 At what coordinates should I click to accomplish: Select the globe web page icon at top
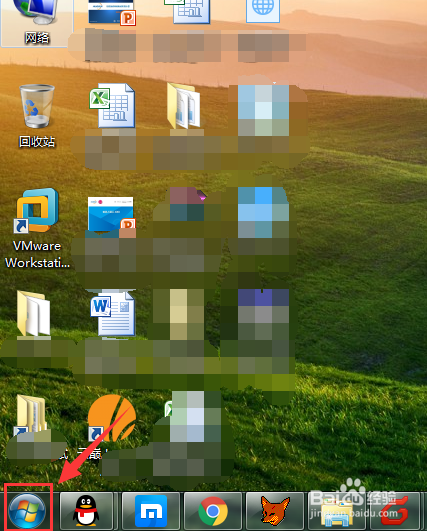pos(263,11)
